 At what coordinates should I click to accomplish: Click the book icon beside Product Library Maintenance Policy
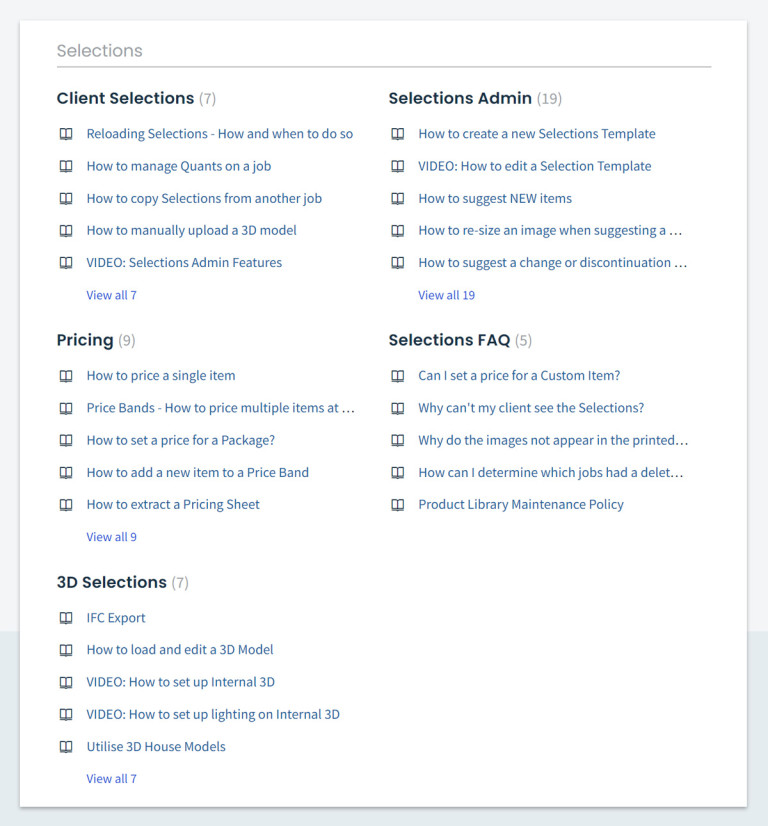tap(398, 504)
